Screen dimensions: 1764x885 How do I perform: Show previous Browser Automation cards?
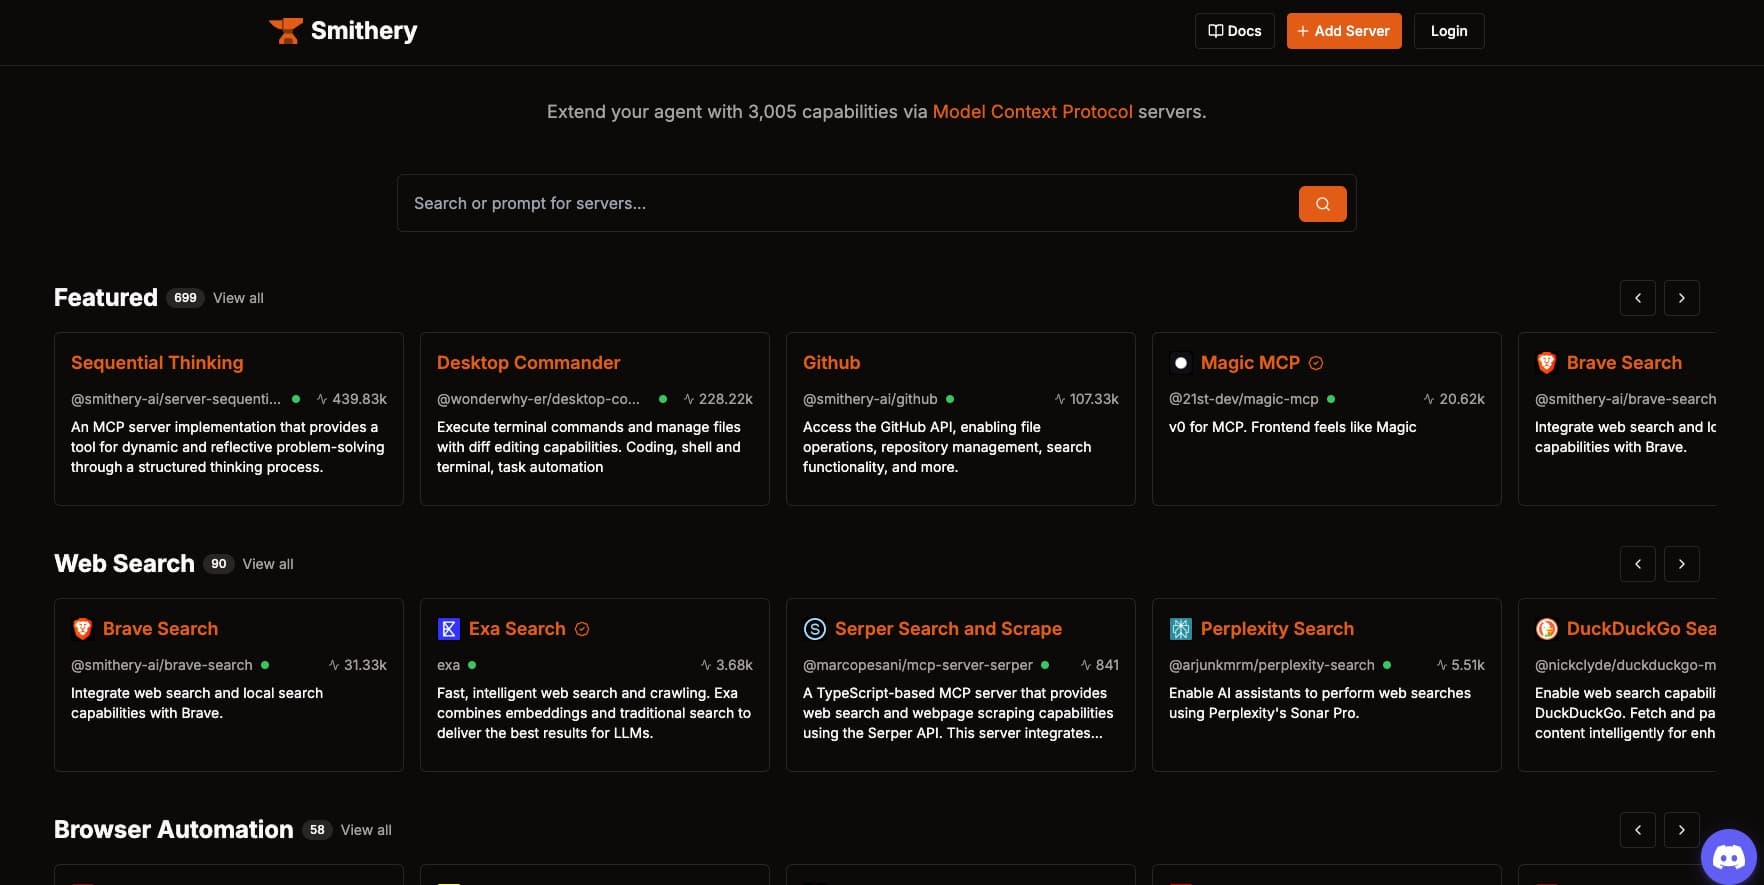1638,830
